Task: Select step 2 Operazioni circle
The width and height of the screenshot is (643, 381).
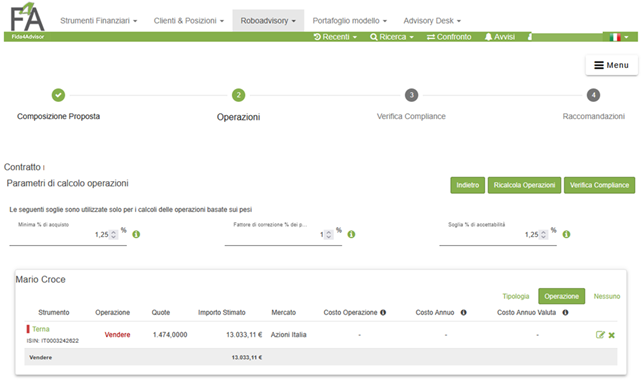Action: (238, 95)
